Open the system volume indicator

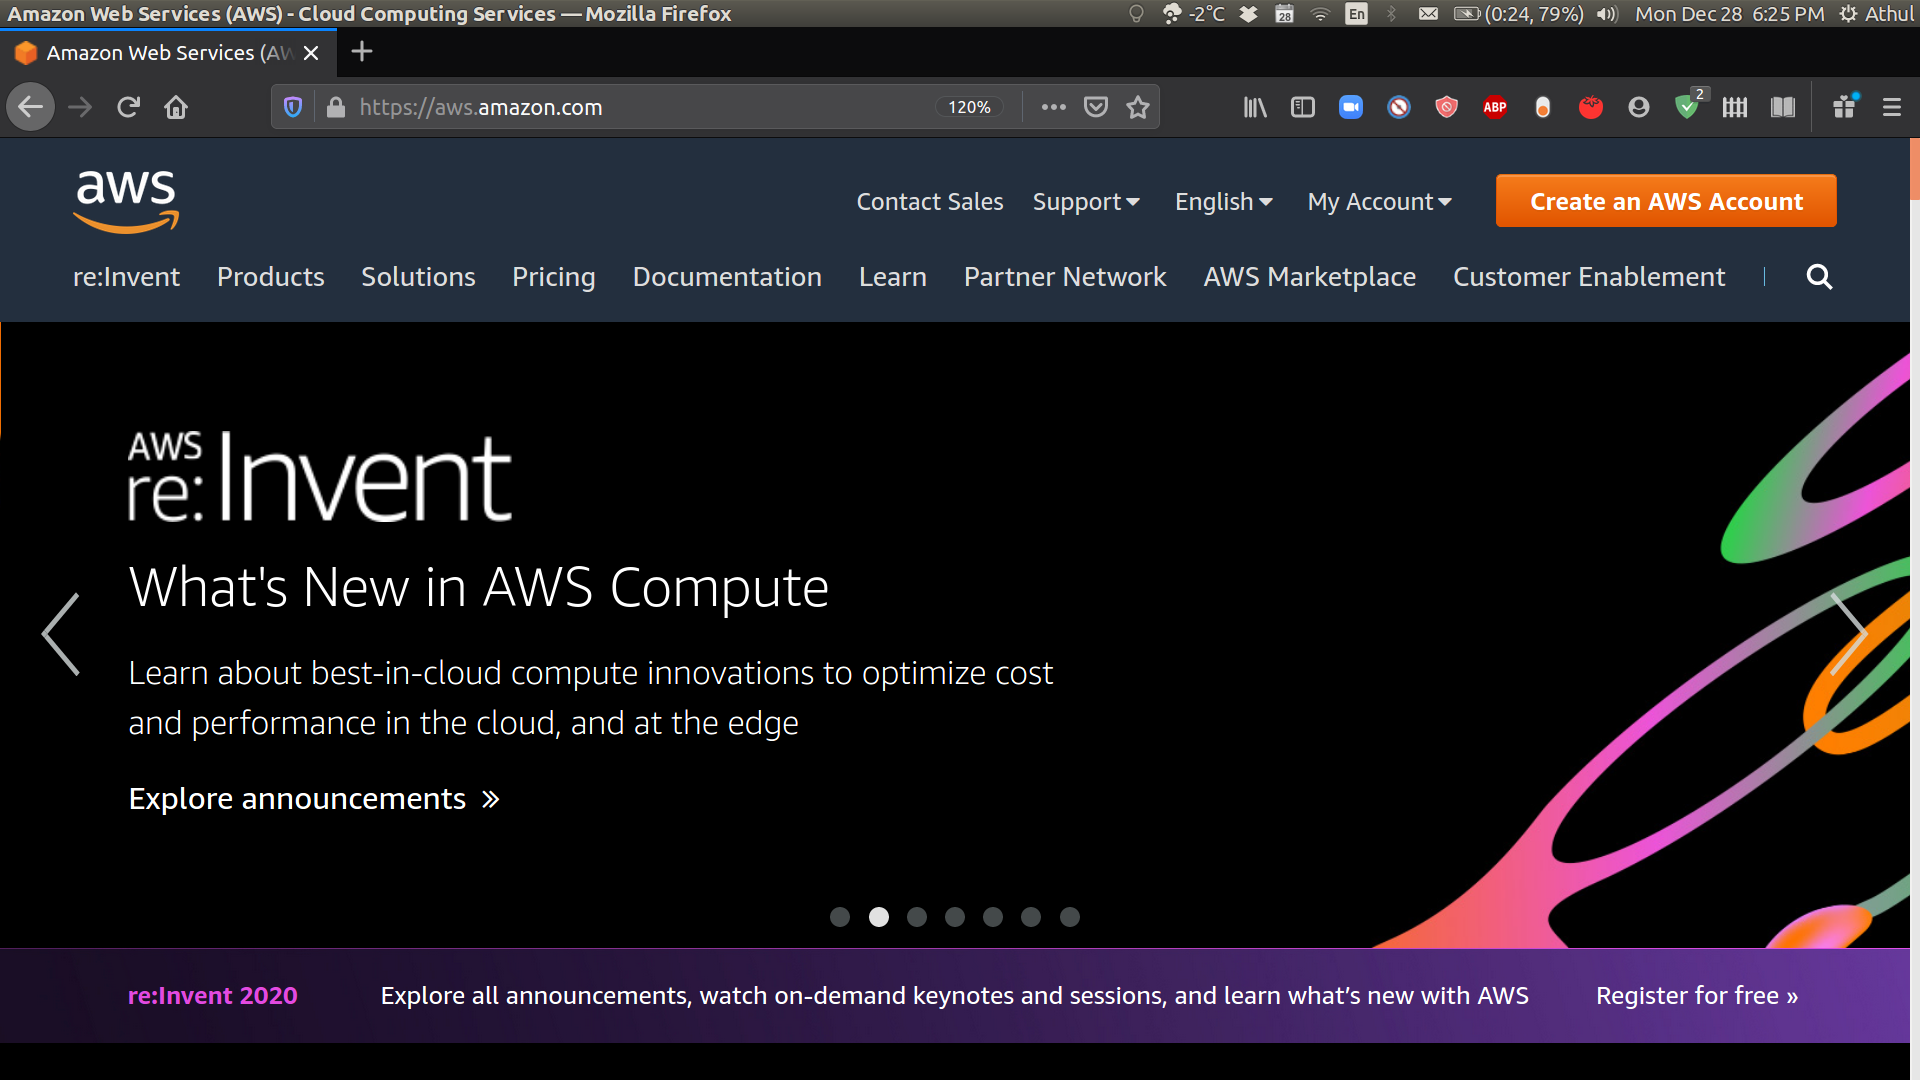pos(1607,14)
